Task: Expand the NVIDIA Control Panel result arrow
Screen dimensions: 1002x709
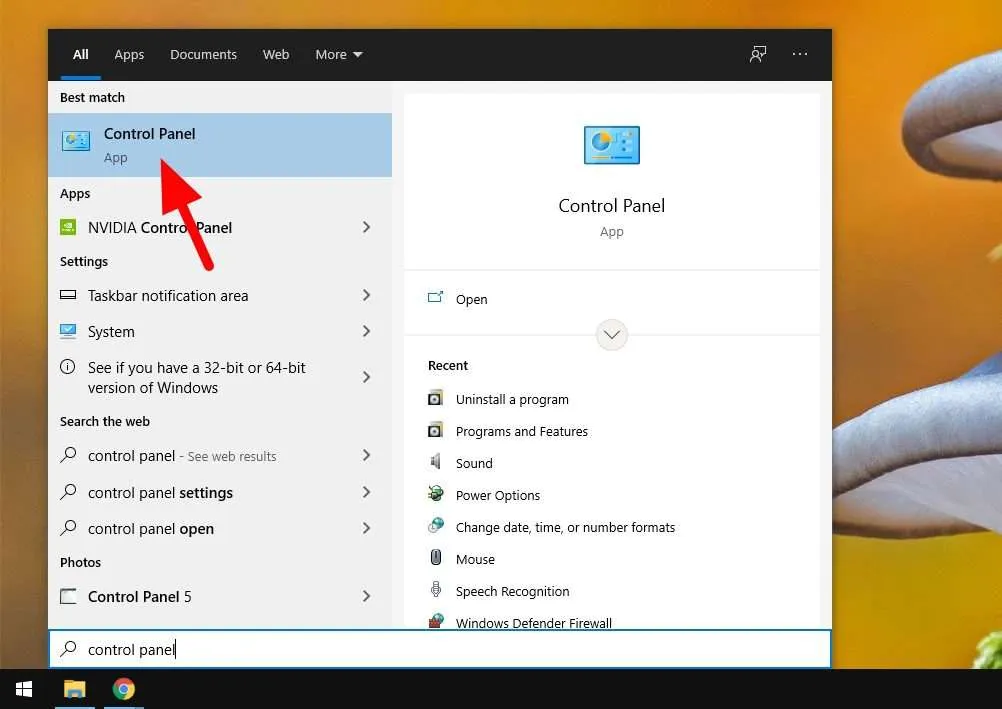Action: [x=366, y=227]
